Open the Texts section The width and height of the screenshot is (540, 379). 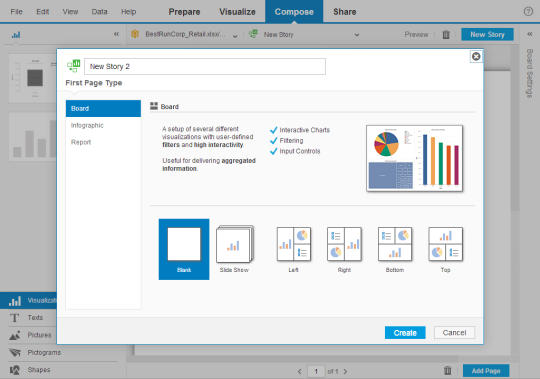(x=29, y=317)
